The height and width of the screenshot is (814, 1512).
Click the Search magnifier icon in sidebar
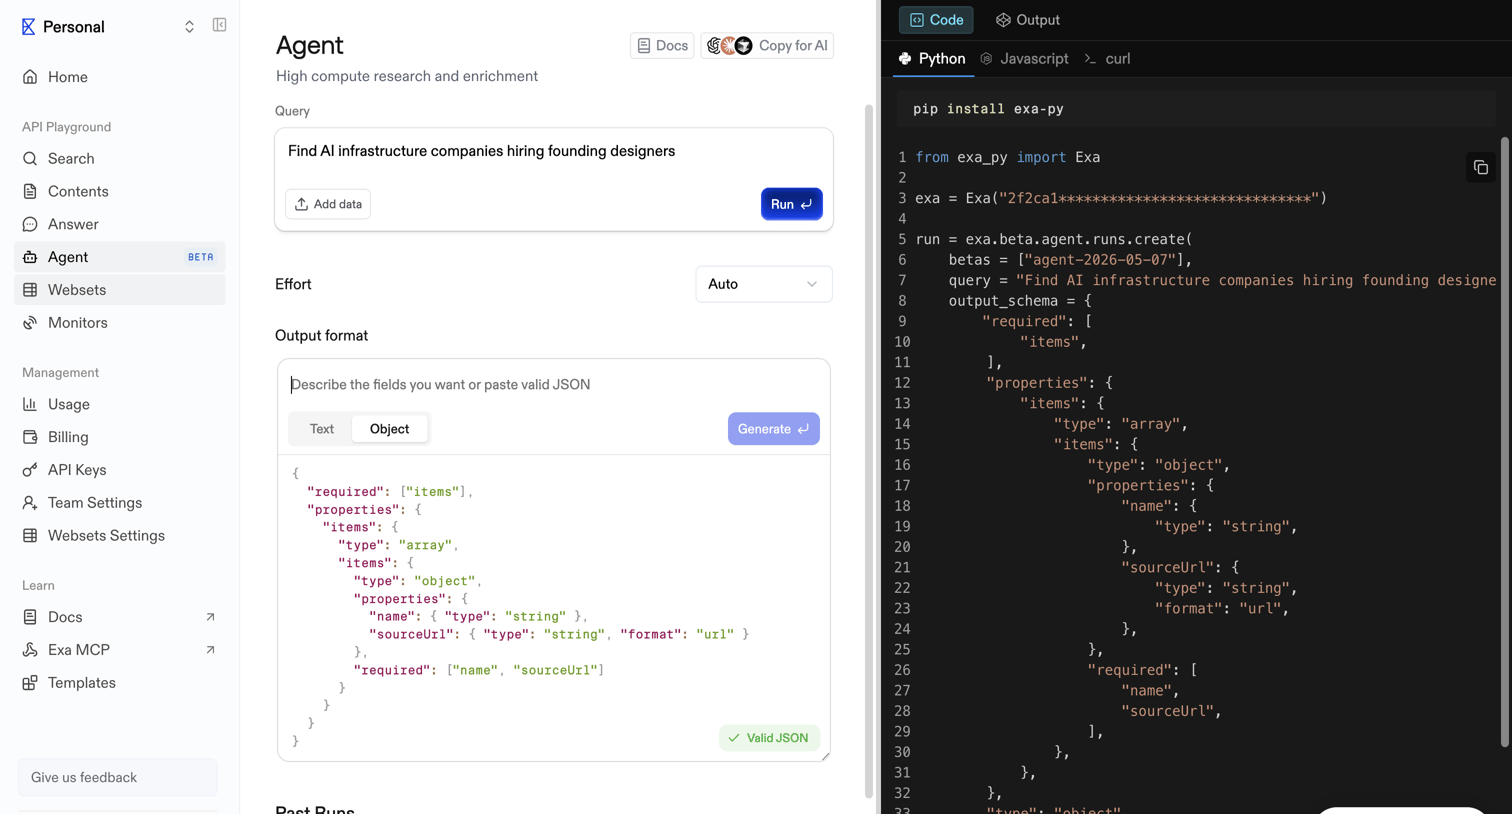(30, 159)
